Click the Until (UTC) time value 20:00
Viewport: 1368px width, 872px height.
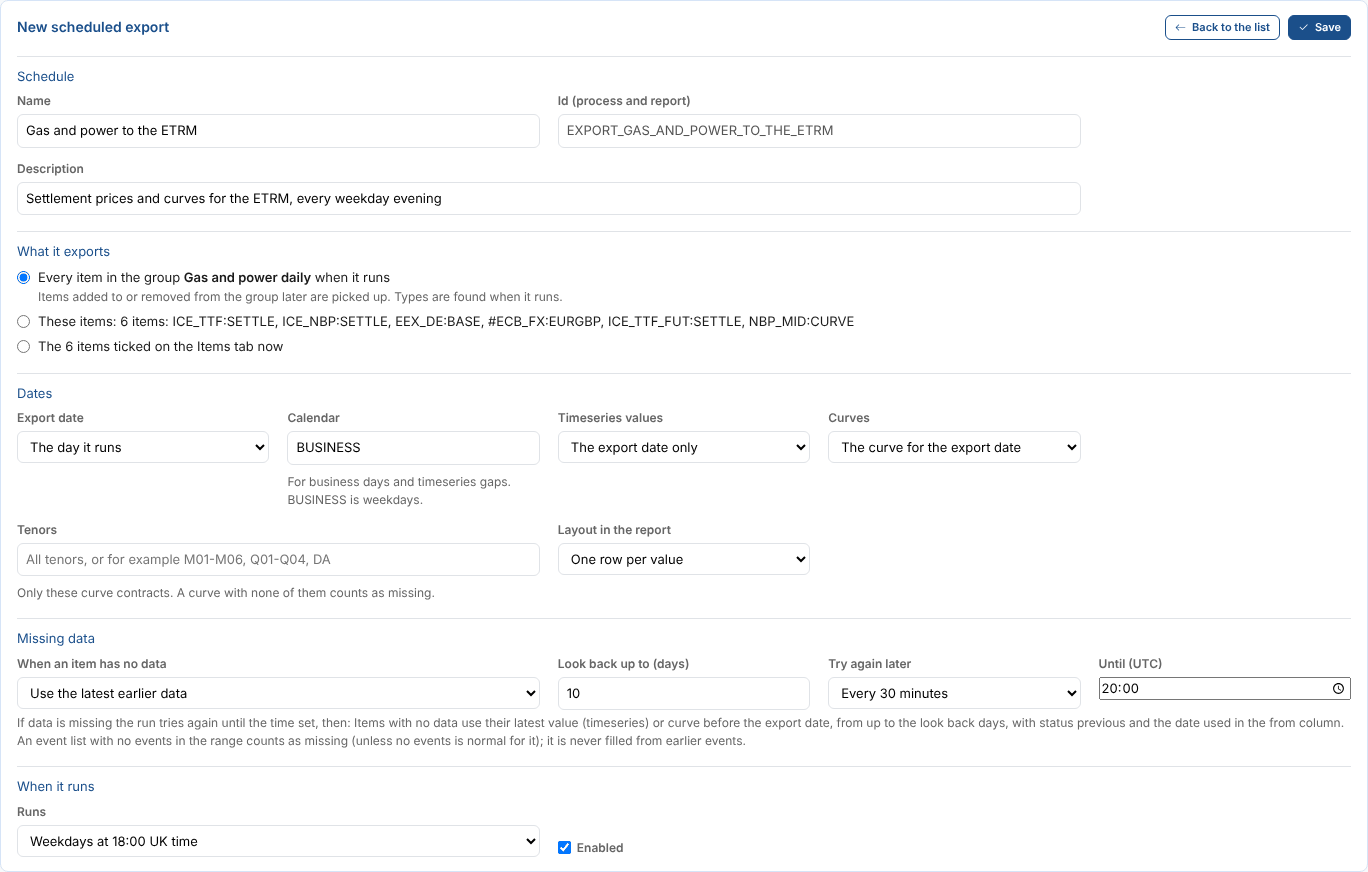pos(1121,689)
